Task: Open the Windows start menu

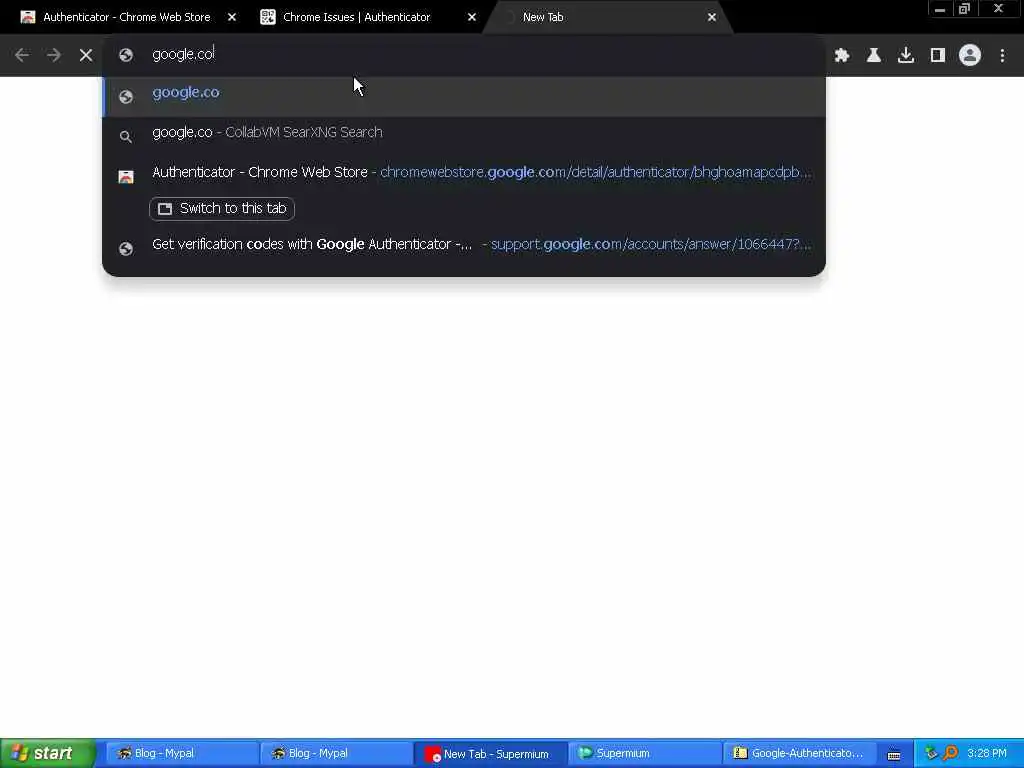Action: coord(48,753)
